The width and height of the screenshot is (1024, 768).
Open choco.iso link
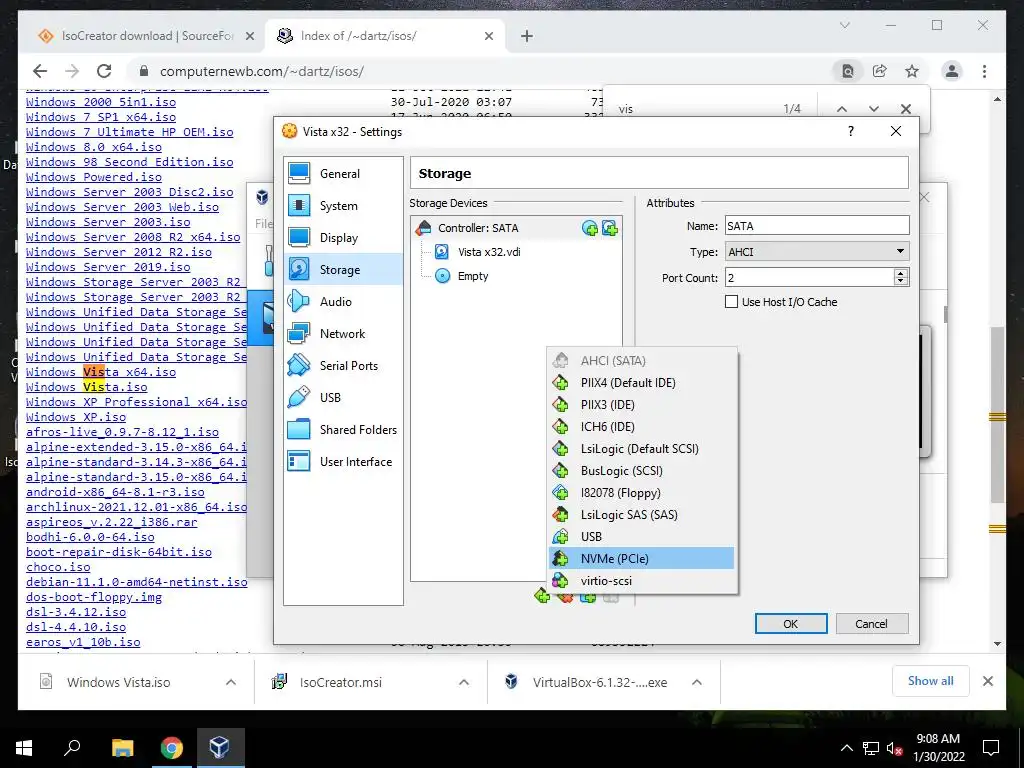(x=58, y=567)
